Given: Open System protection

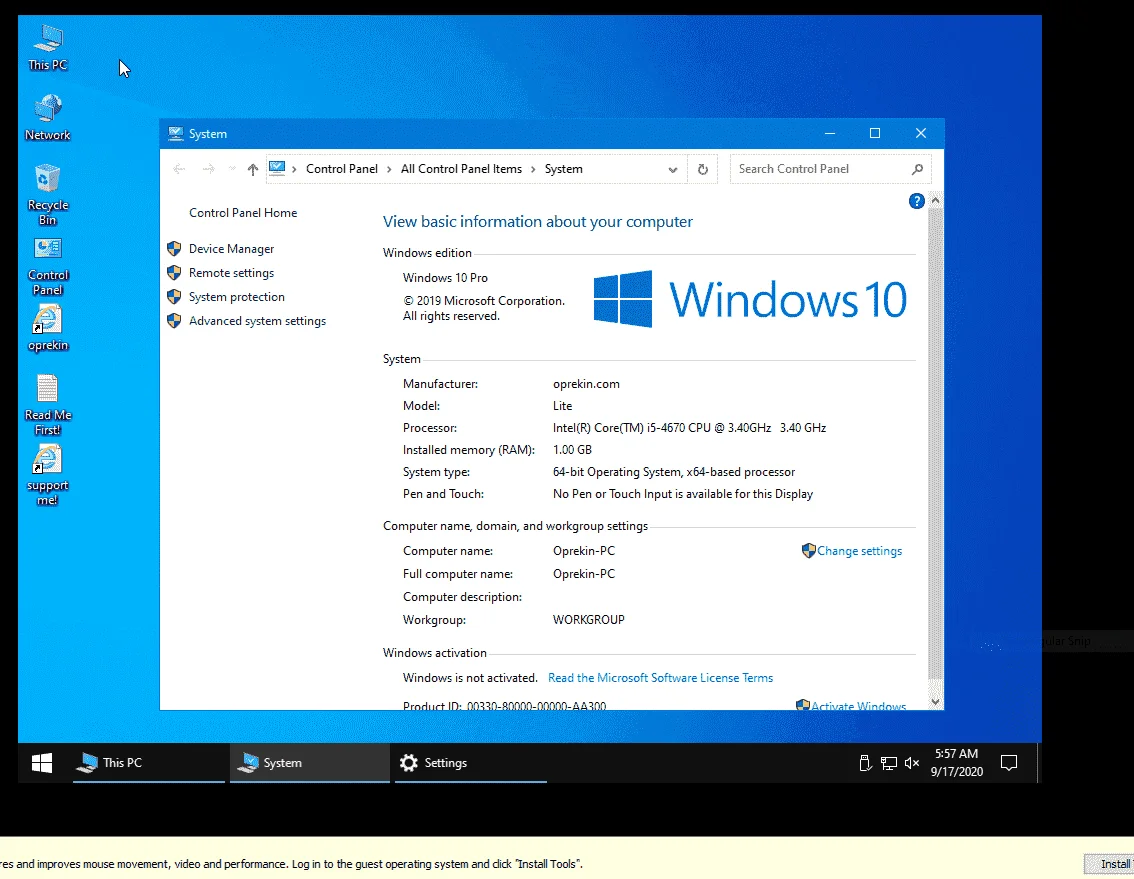Looking at the screenshot, I should tap(236, 297).
